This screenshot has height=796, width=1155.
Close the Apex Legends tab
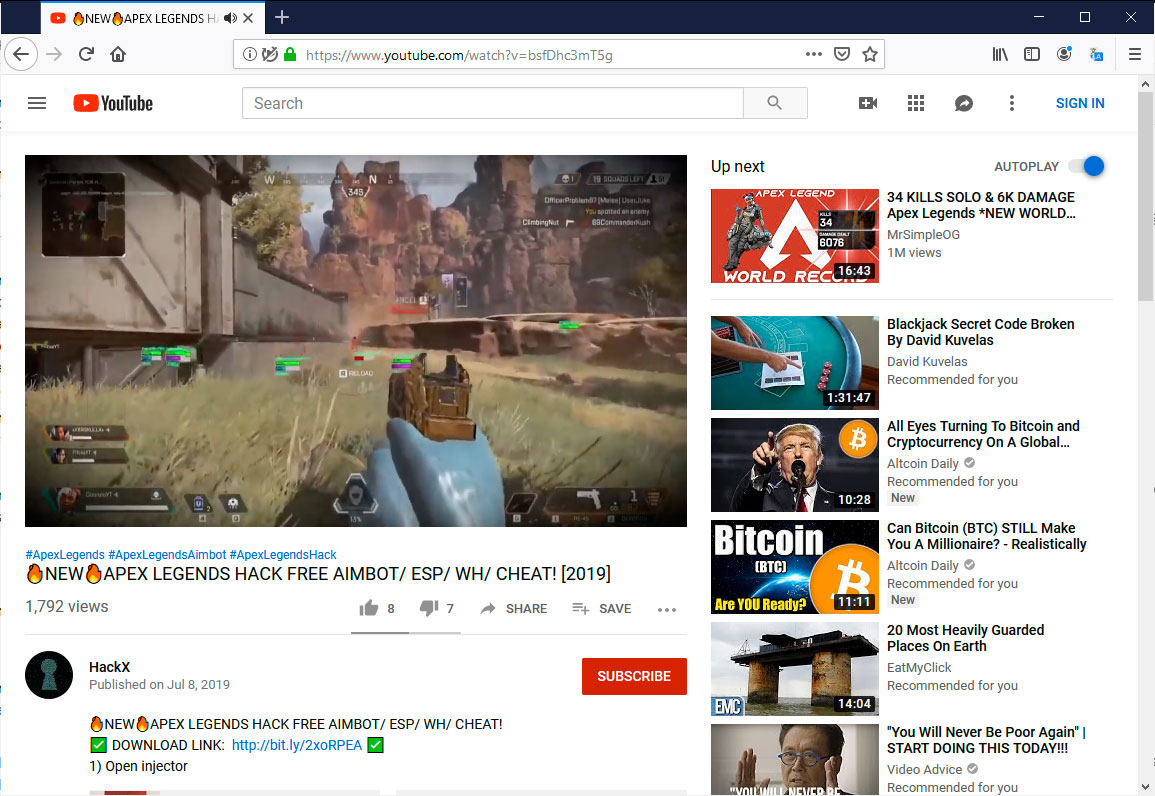pyautogui.click(x=249, y=18)
